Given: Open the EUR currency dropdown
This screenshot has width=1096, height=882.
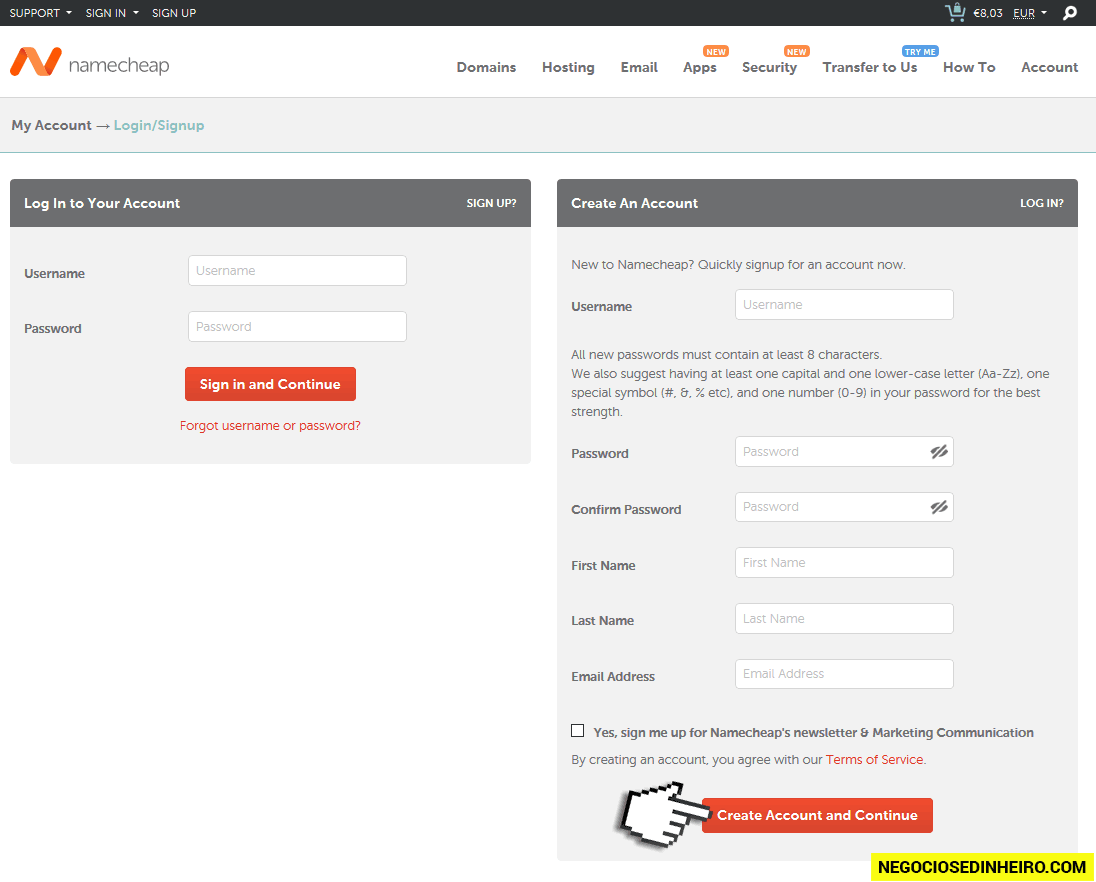Looking at the screenshot, I should point(1030,13).
